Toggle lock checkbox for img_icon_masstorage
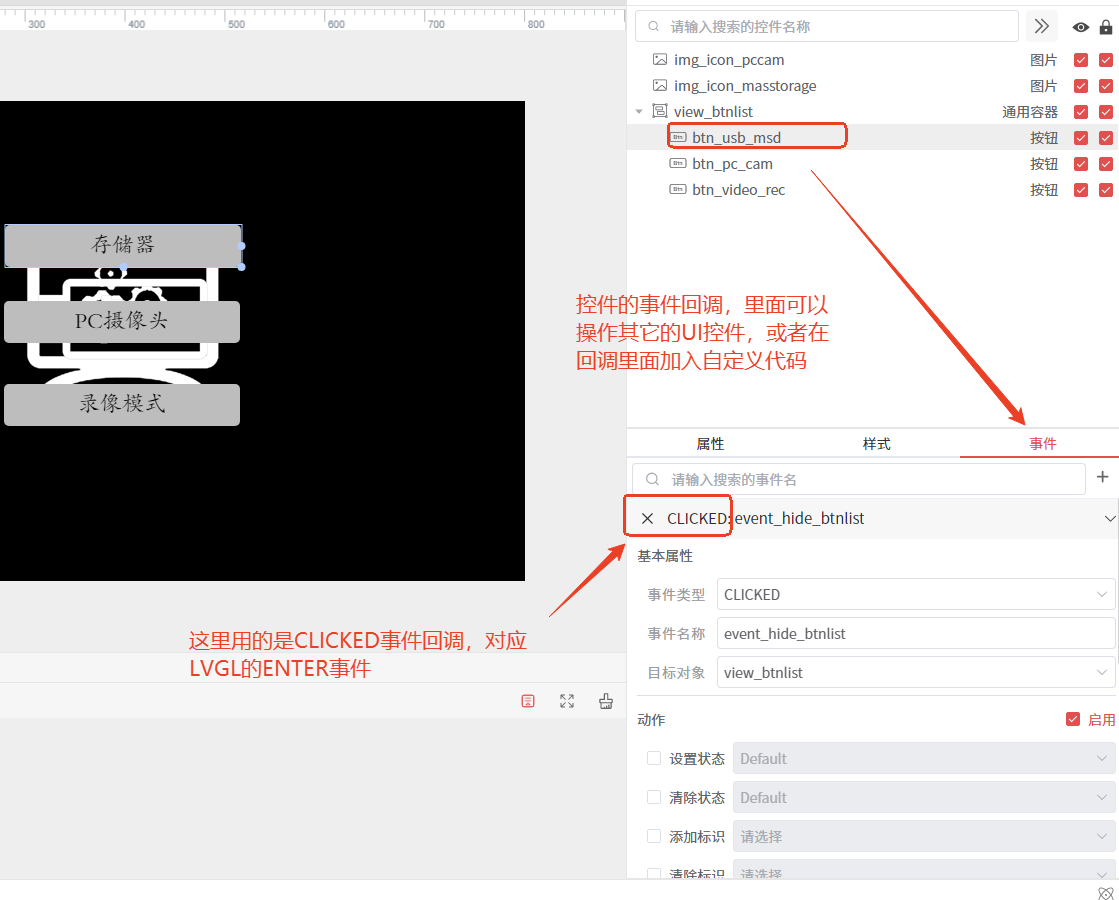 point(1106,86)
